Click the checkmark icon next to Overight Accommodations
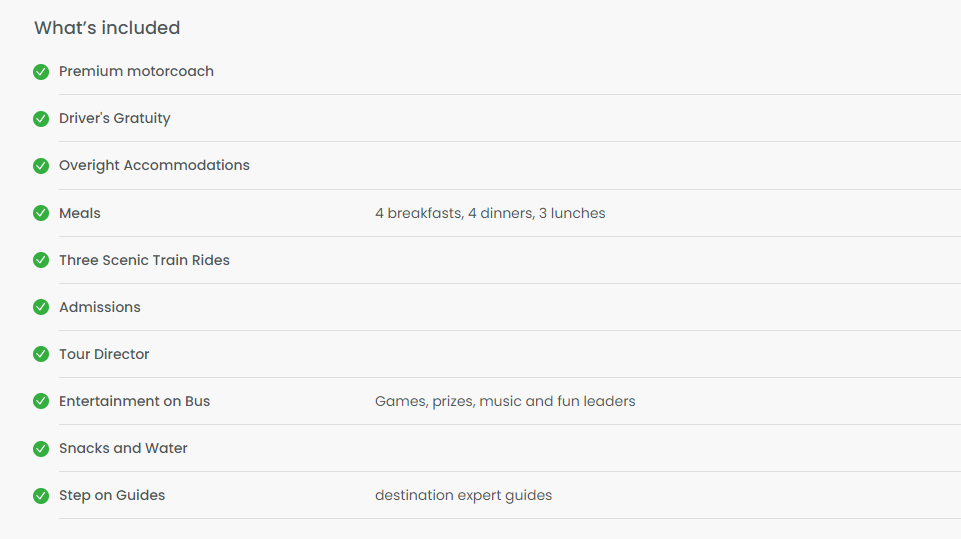This screenshot has width=961, height=539. [41, 166]
